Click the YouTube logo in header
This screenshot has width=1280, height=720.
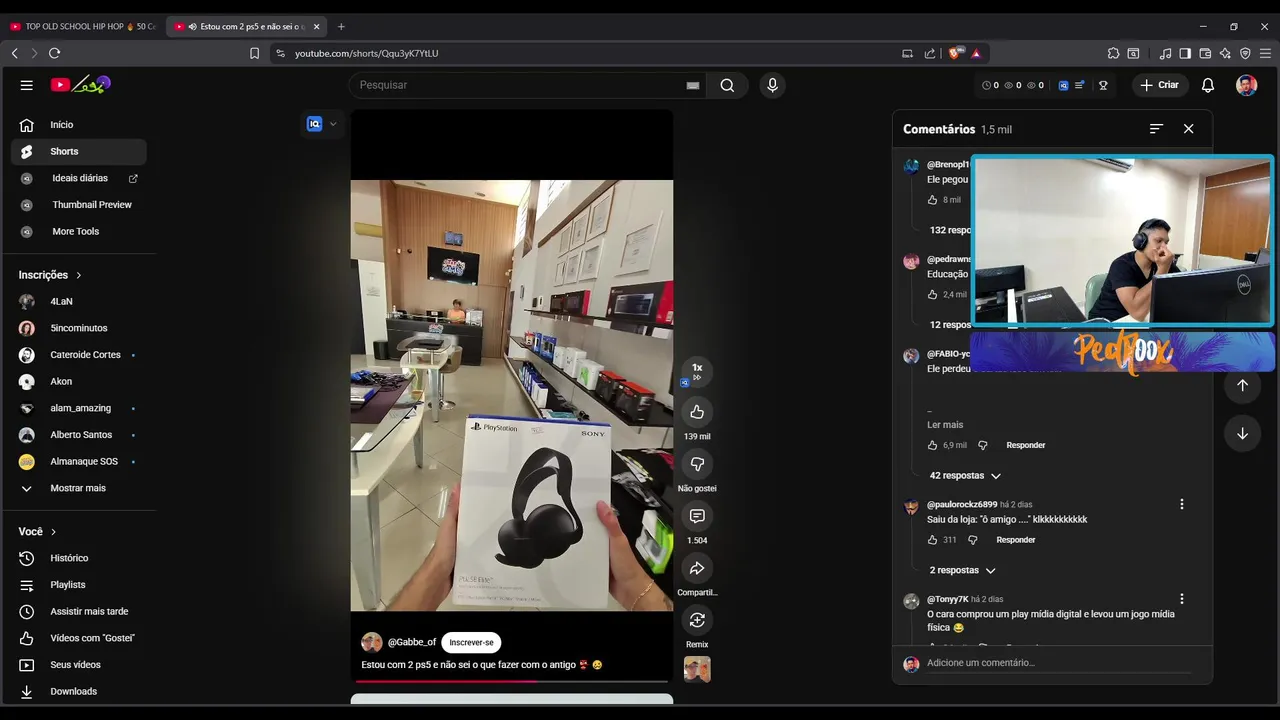pyautogui.click(x=80, y=85)
